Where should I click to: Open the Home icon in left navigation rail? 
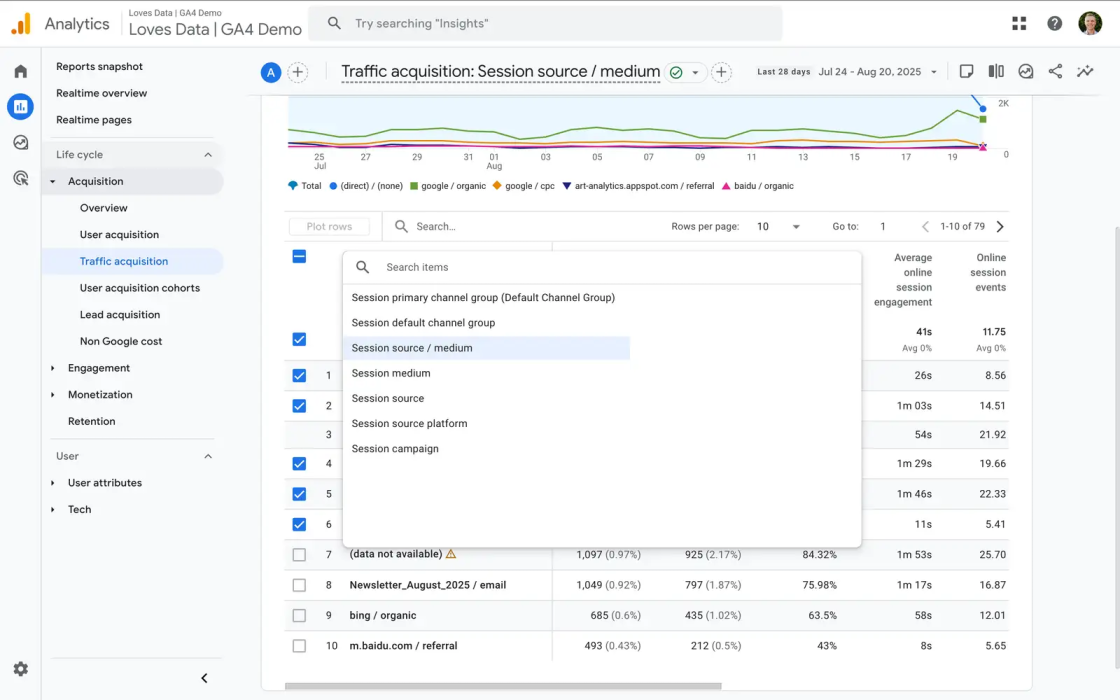[20, 72]
